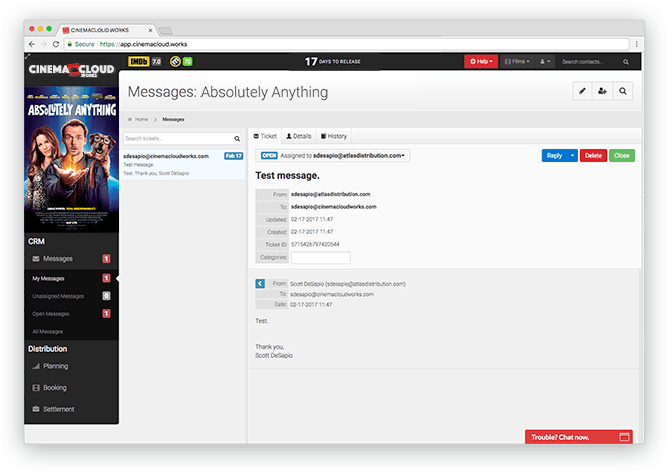Open the Help dropdown menu
This screenshot has height=471, width=668.
click(x=479, y=62)
